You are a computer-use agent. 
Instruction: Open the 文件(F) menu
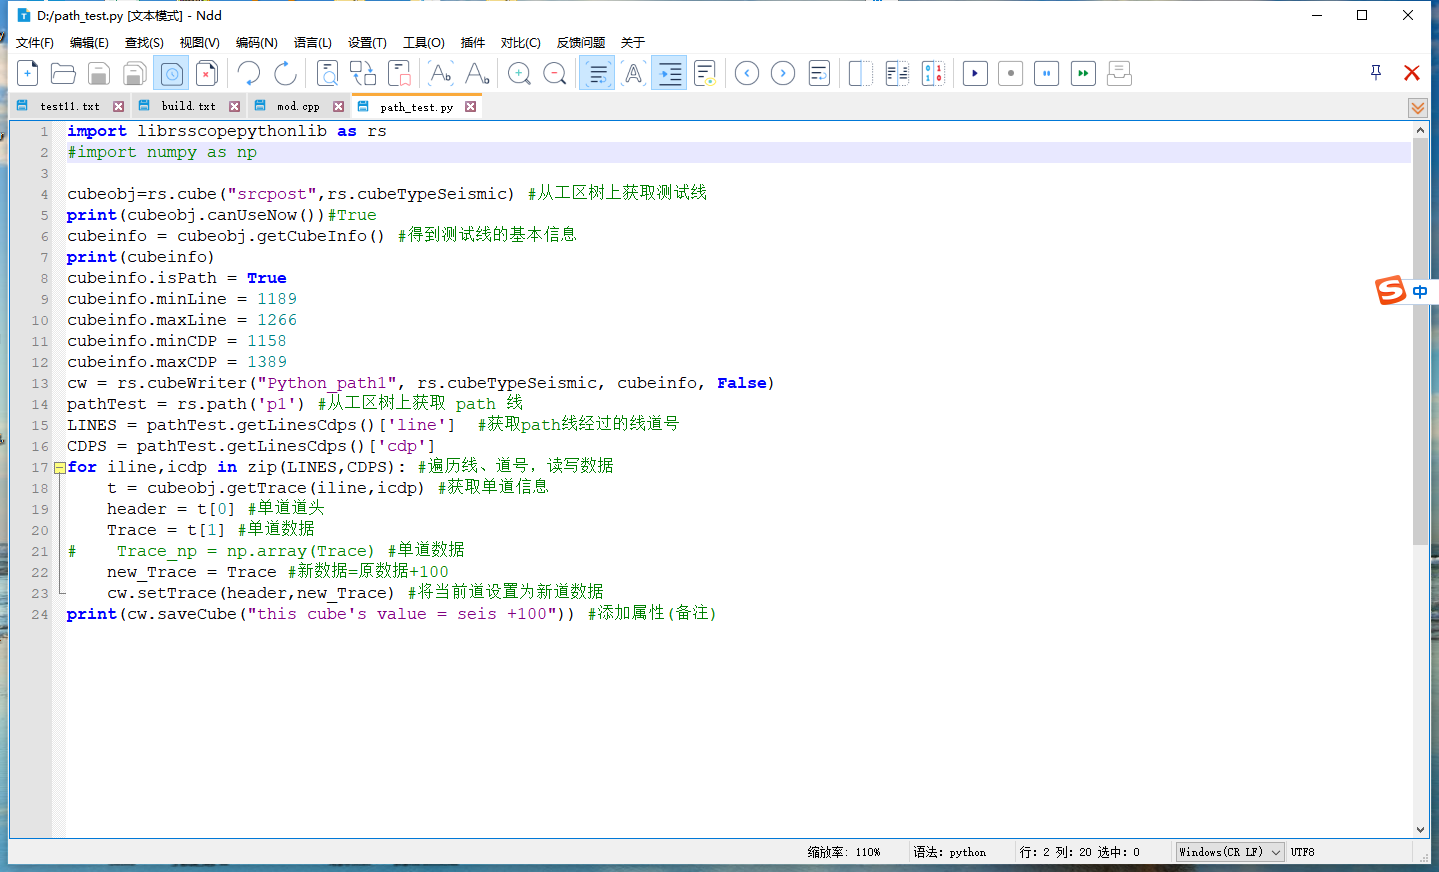click(35, 42)
